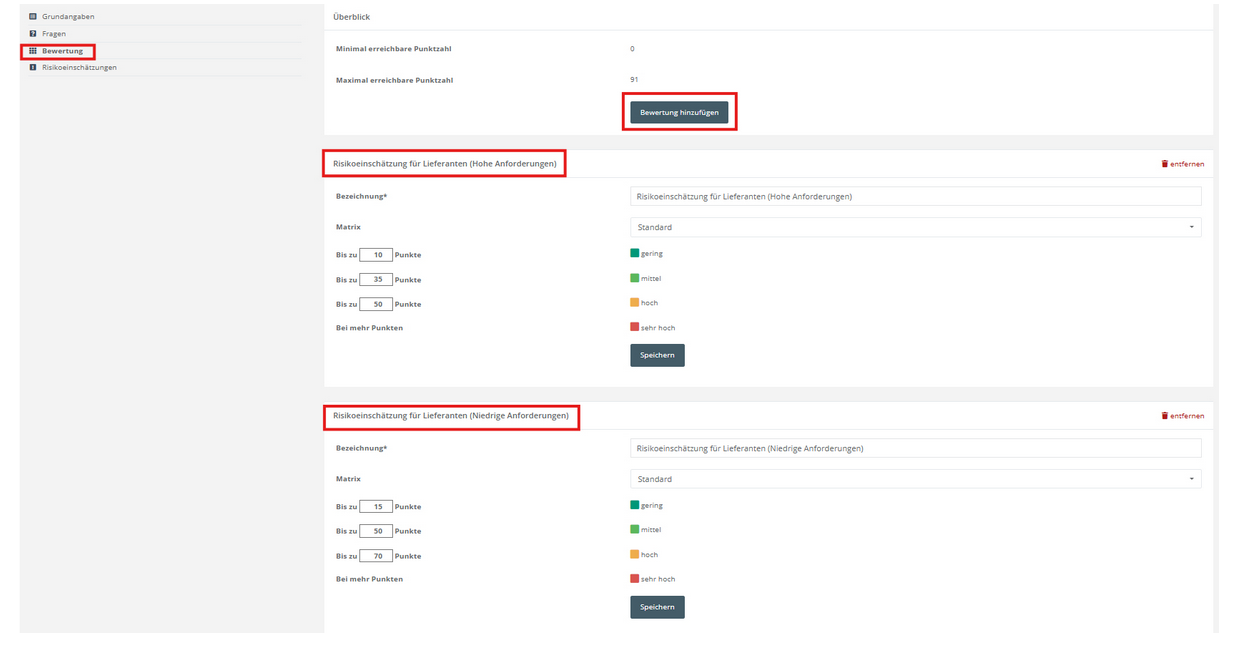Click the Grundangaben sidebar icon
Image resolution: width=1249 pixels, height=656 pixels.
[33, 17]
